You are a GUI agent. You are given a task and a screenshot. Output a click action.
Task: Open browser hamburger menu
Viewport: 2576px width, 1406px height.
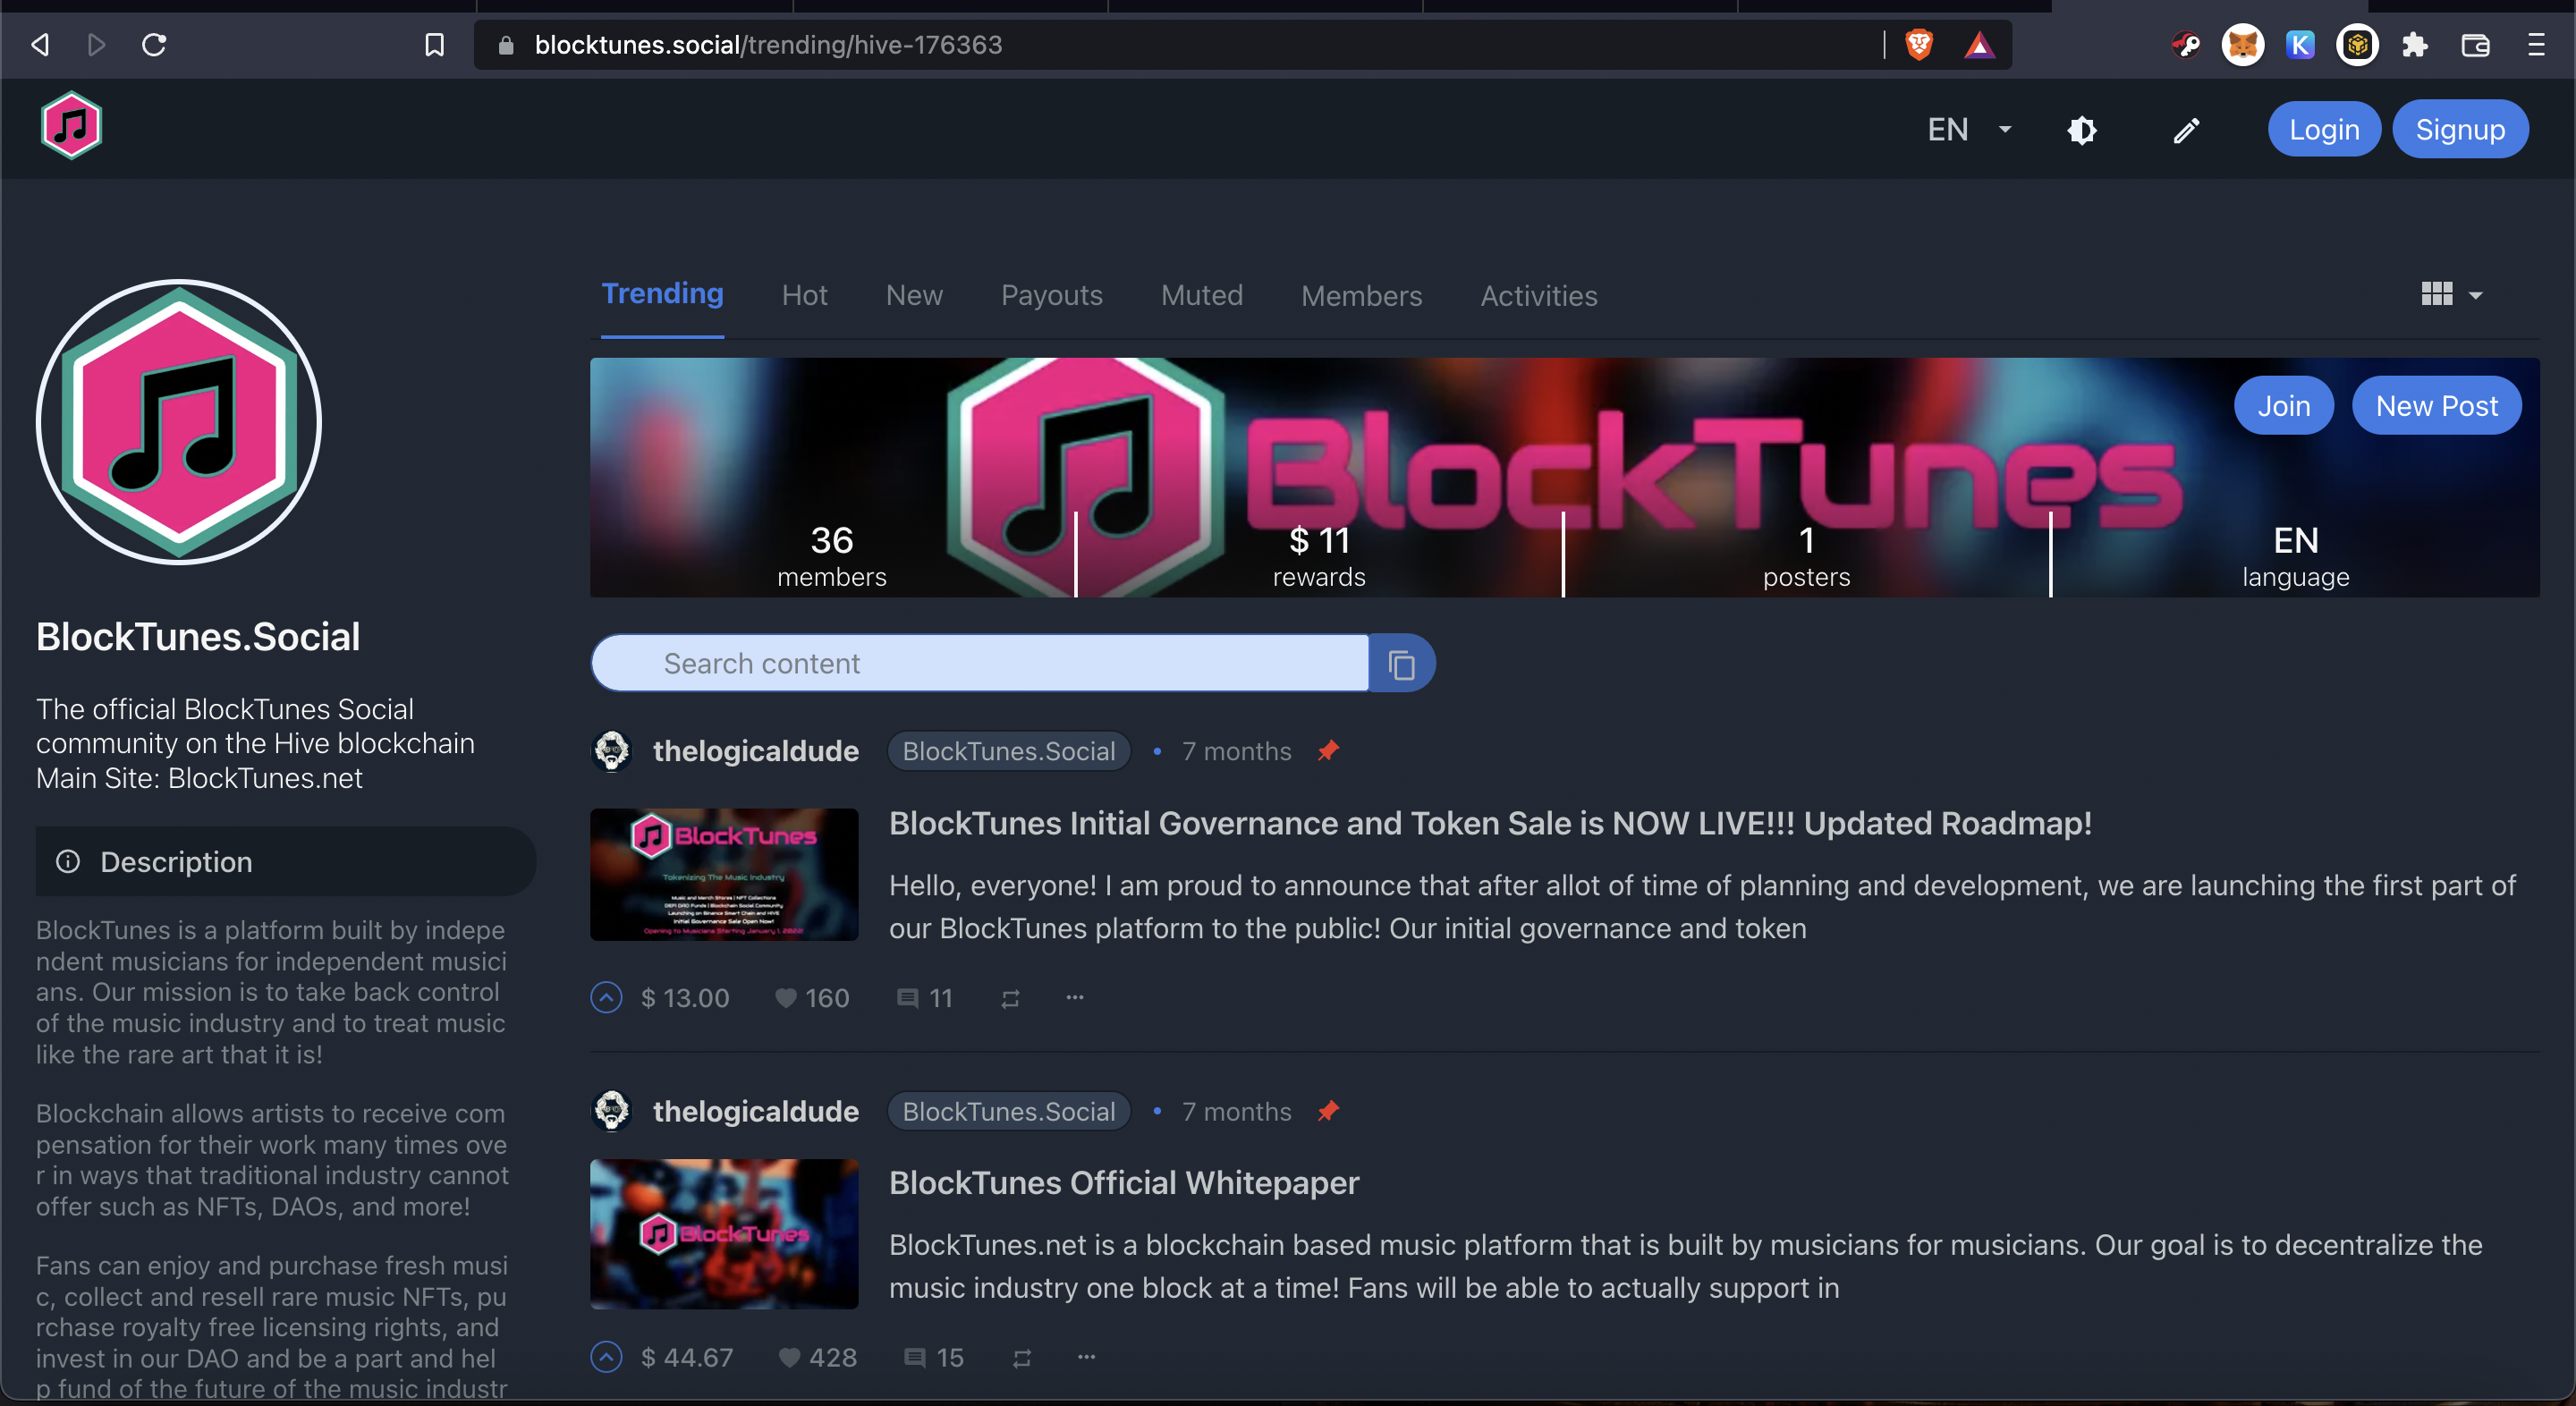(2535, 45)
